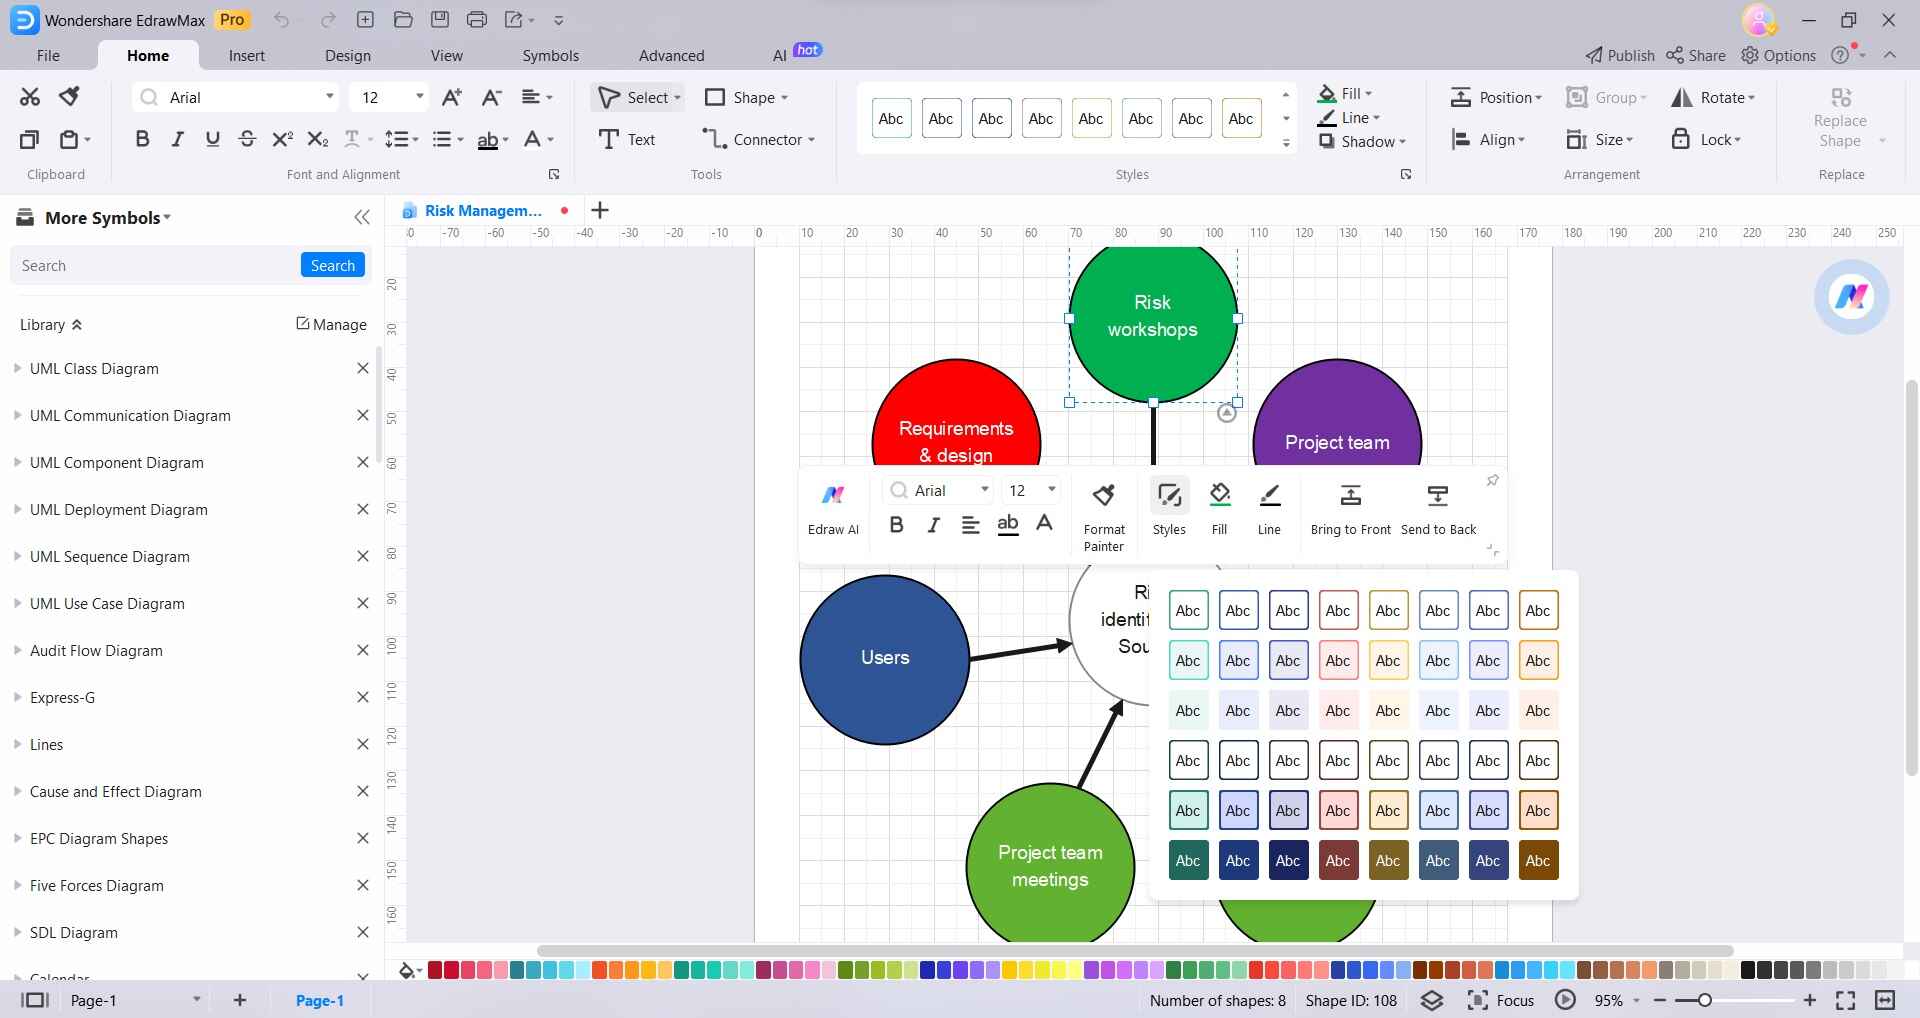
Task: Open the ribbon font name dropdown
Action: coord(329,97)
